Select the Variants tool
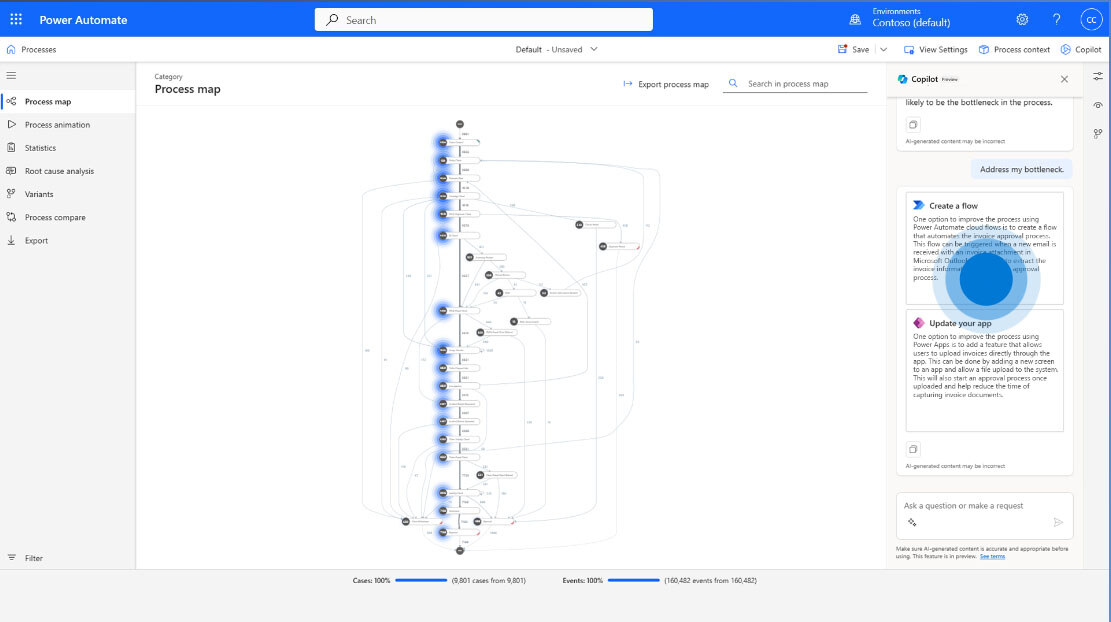This screenshot has width=1111, height=622. pyautogui.click(x=38, y=194)
